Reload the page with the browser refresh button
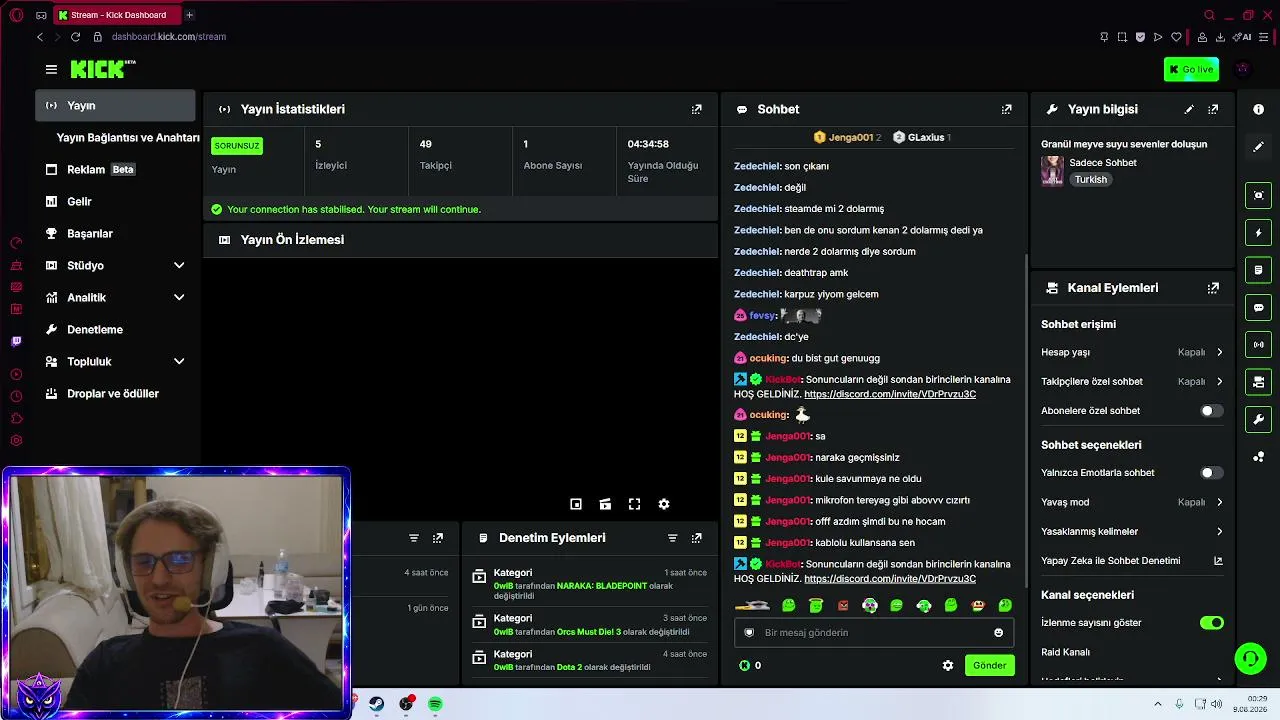Image resolution: width=1280 pixels, height=720 pixels. [75, 37]
